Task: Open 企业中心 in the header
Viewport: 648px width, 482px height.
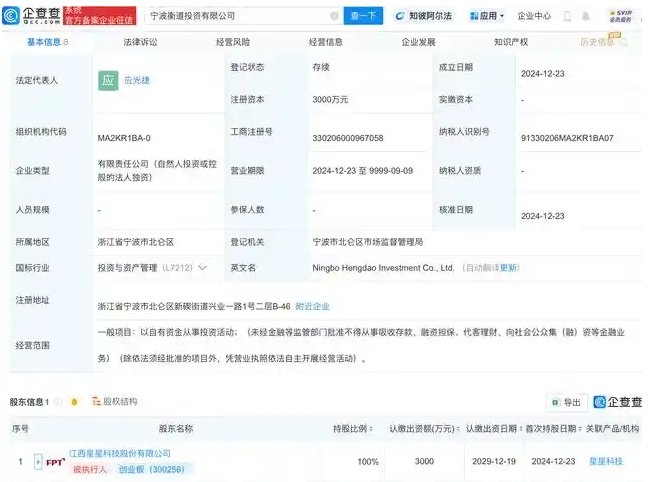Action: click(534, 16)
